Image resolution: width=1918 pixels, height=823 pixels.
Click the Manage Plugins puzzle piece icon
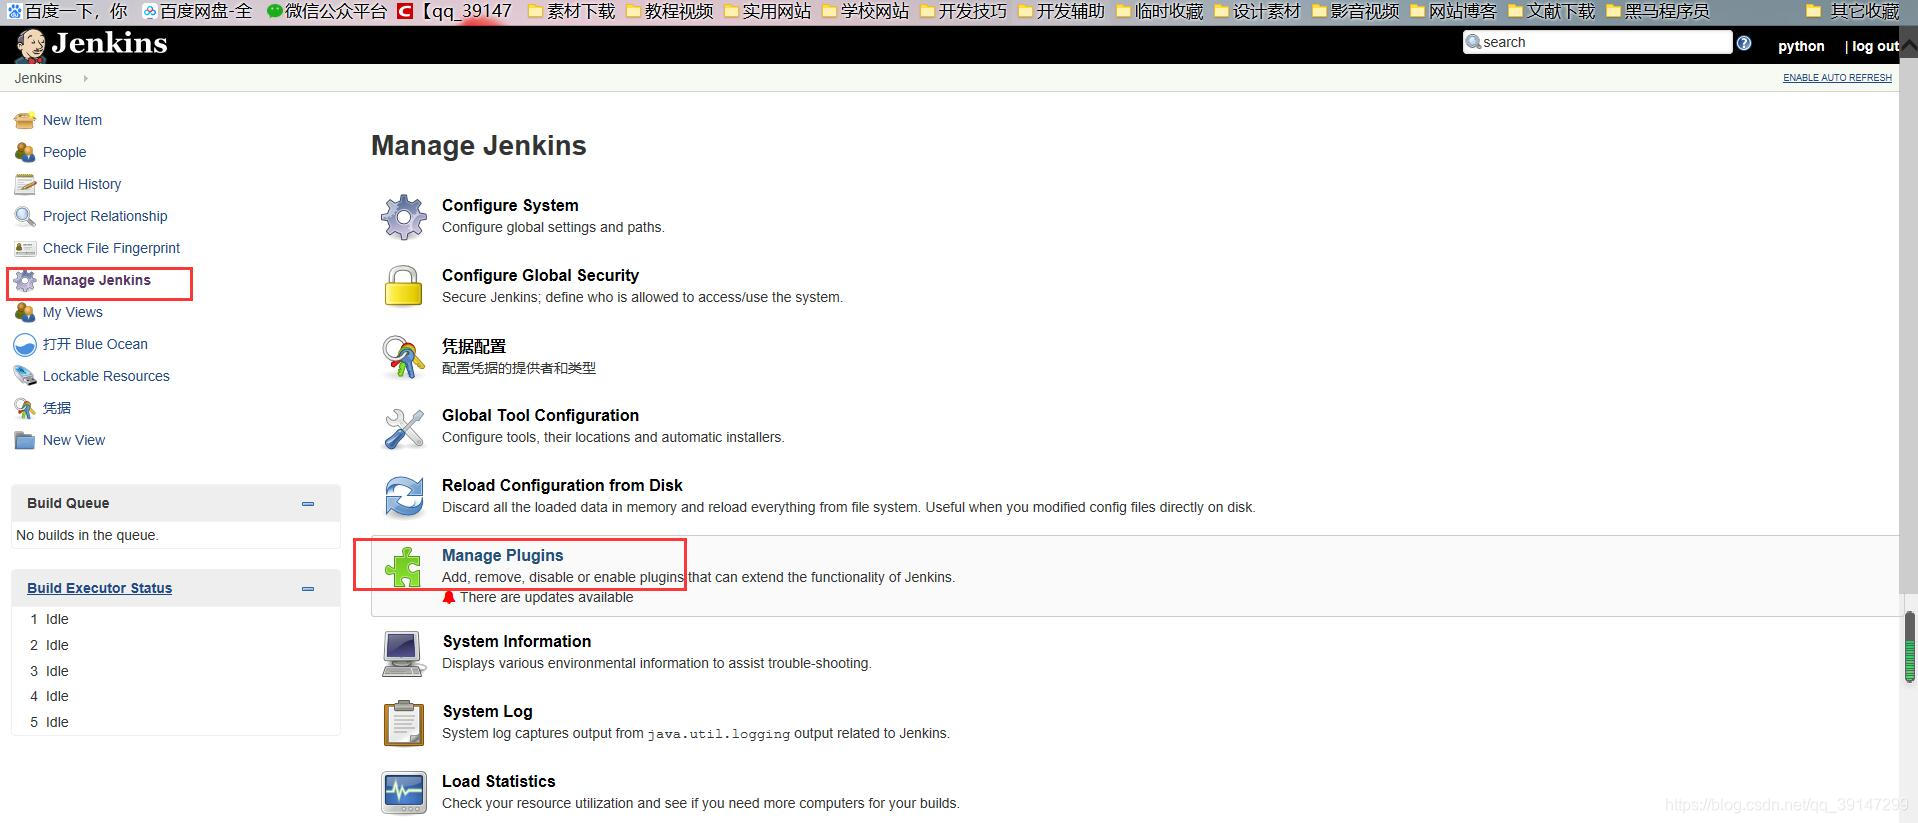(404, 567)
